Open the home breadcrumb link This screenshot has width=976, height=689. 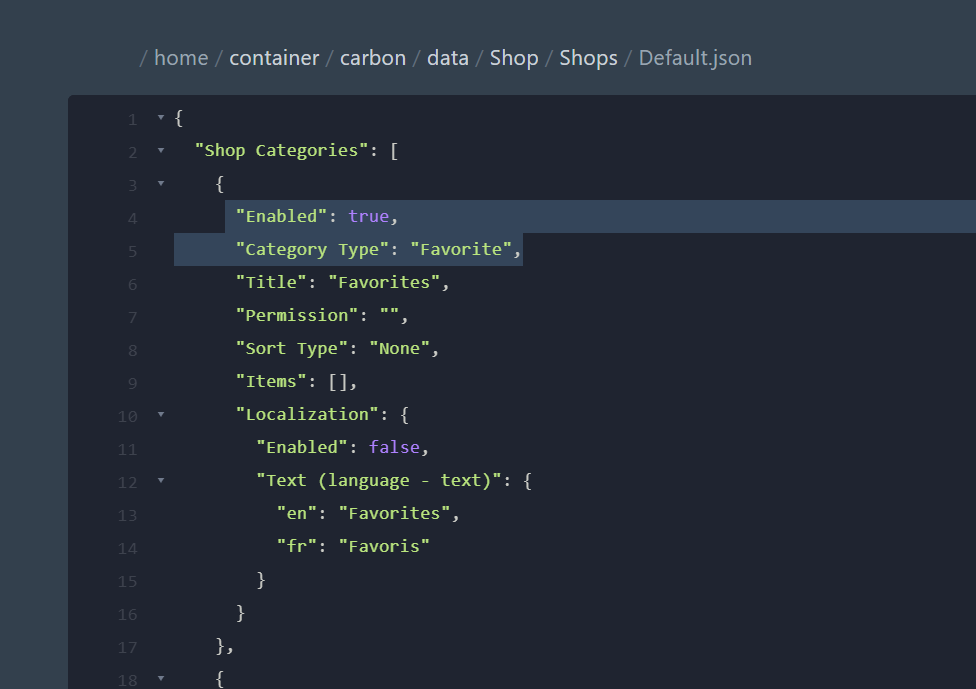(x=181, y=58)
